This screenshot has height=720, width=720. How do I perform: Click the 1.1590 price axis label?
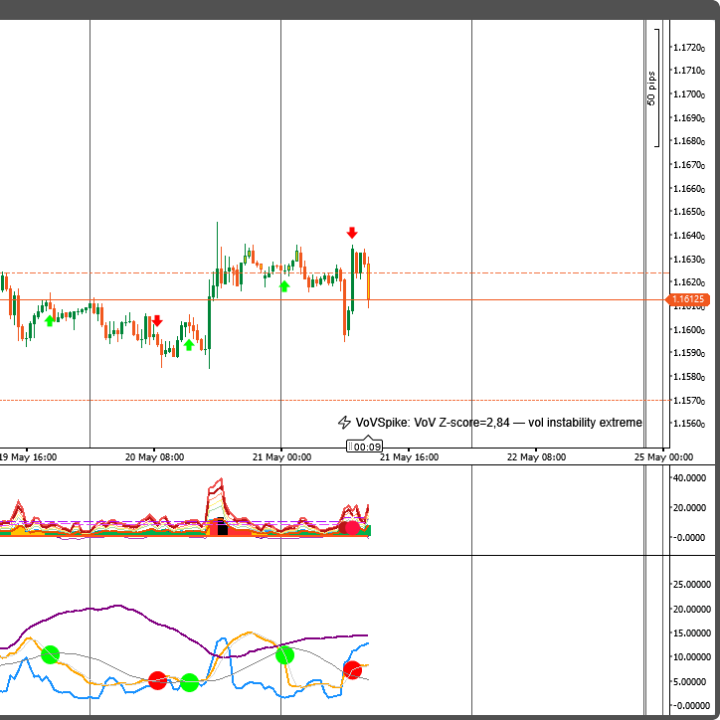point(689,353)
